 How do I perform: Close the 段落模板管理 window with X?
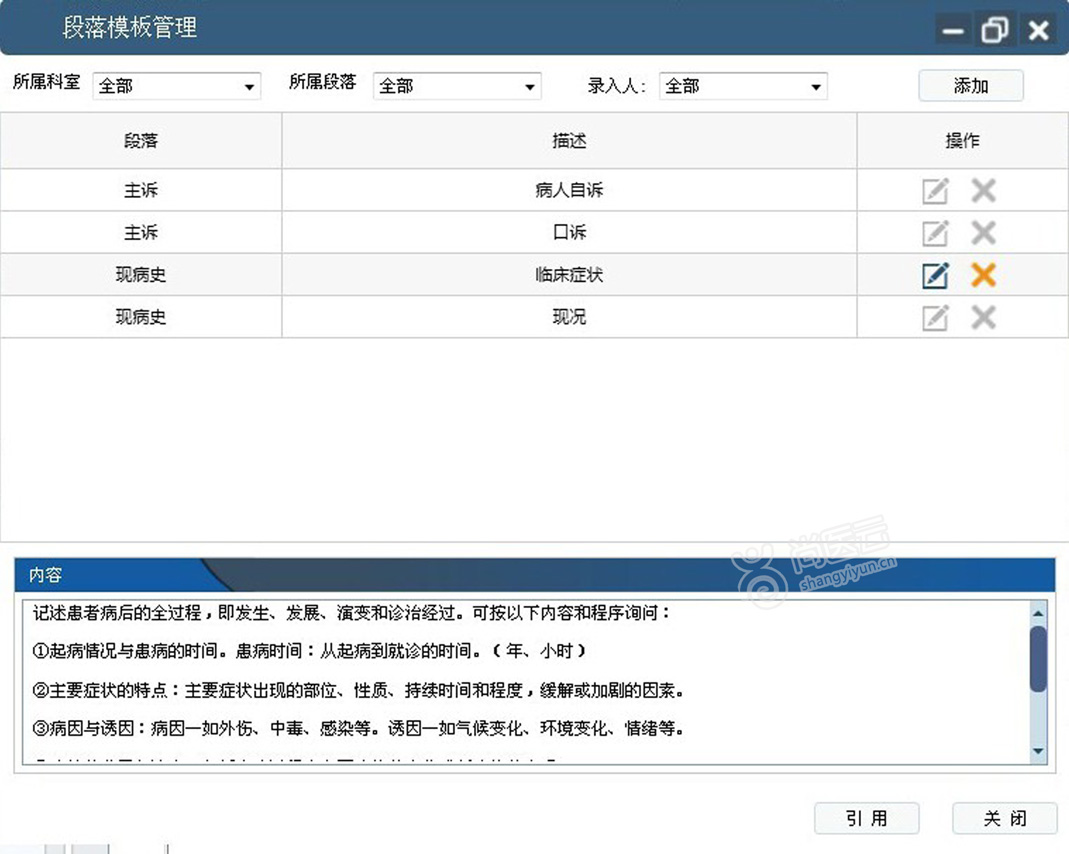pos(1038,31)
